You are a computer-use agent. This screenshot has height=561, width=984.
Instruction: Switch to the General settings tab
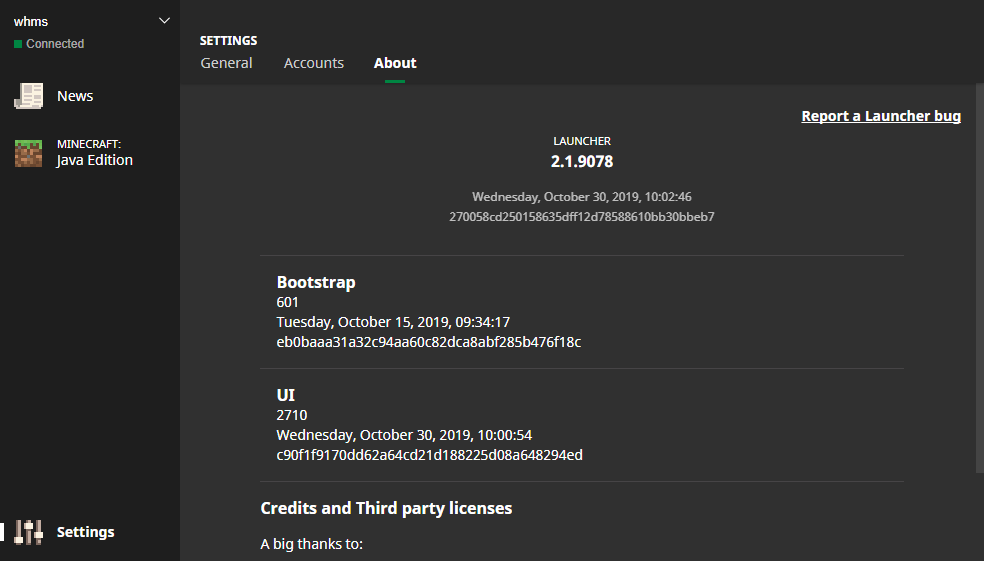pos(226,63)
